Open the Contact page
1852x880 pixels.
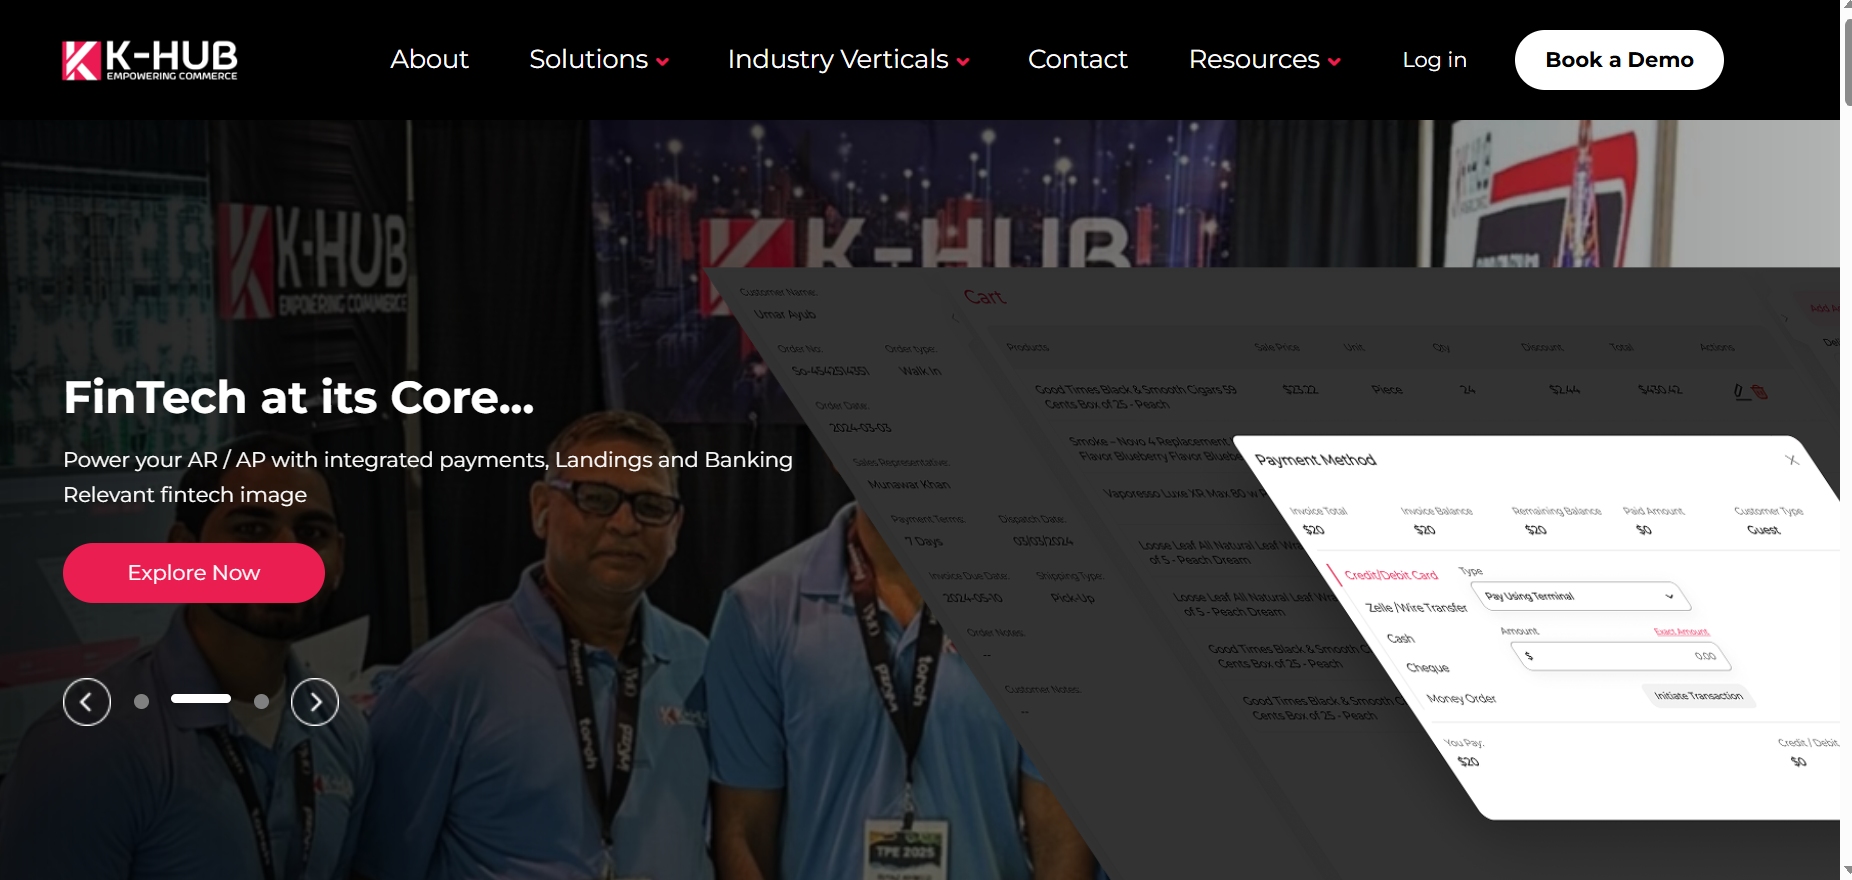pyautogui.click(x=1078, y=60)
